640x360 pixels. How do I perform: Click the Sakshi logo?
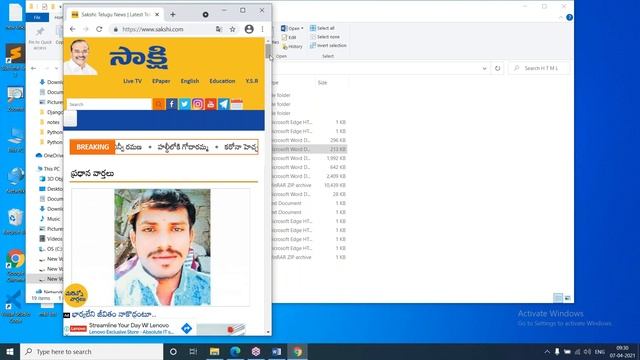click(x=139, y=58)
